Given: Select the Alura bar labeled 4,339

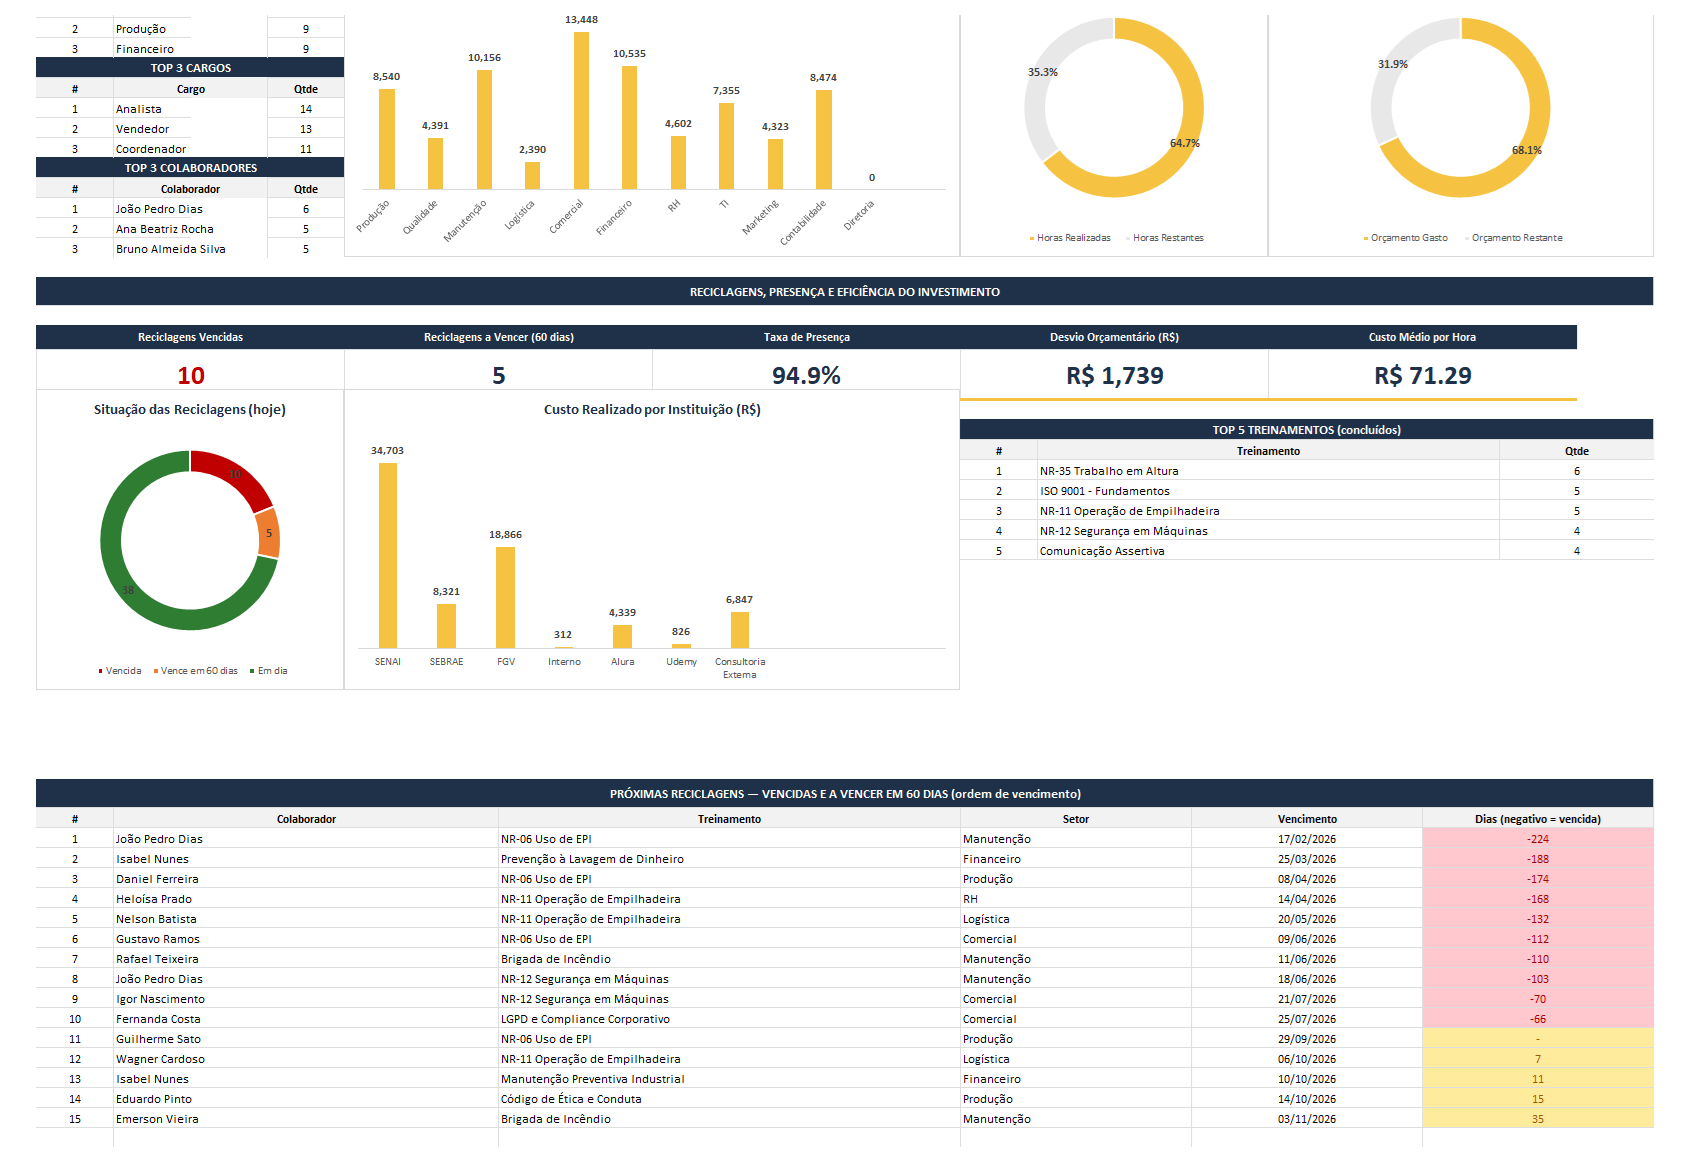Looking at the screenshot, I should point(622,636).
